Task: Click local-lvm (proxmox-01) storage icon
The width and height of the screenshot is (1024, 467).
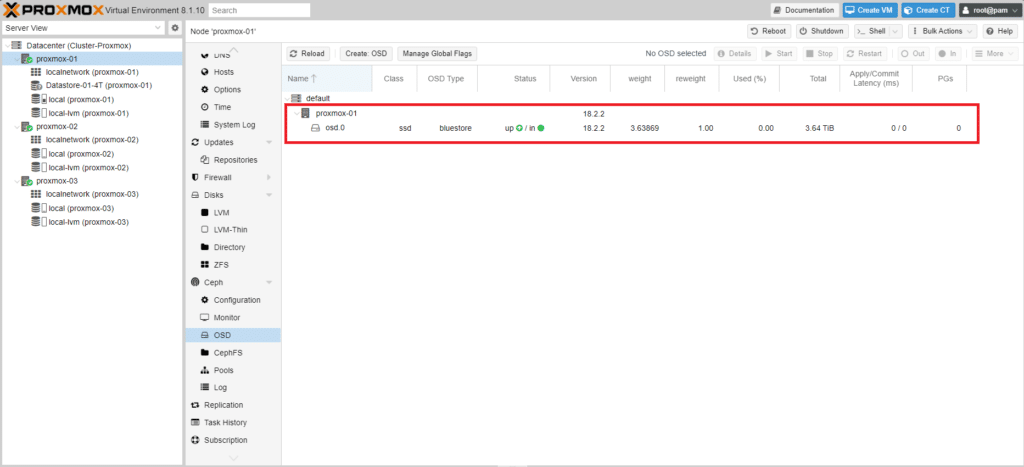Action: pyautogui.click(x=39, y=113)
